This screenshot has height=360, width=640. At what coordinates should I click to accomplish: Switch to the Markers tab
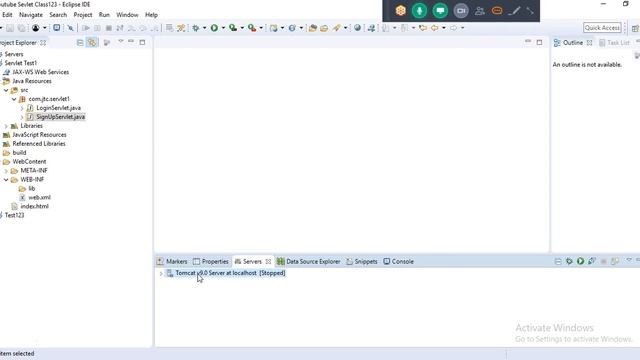(172, 261)
